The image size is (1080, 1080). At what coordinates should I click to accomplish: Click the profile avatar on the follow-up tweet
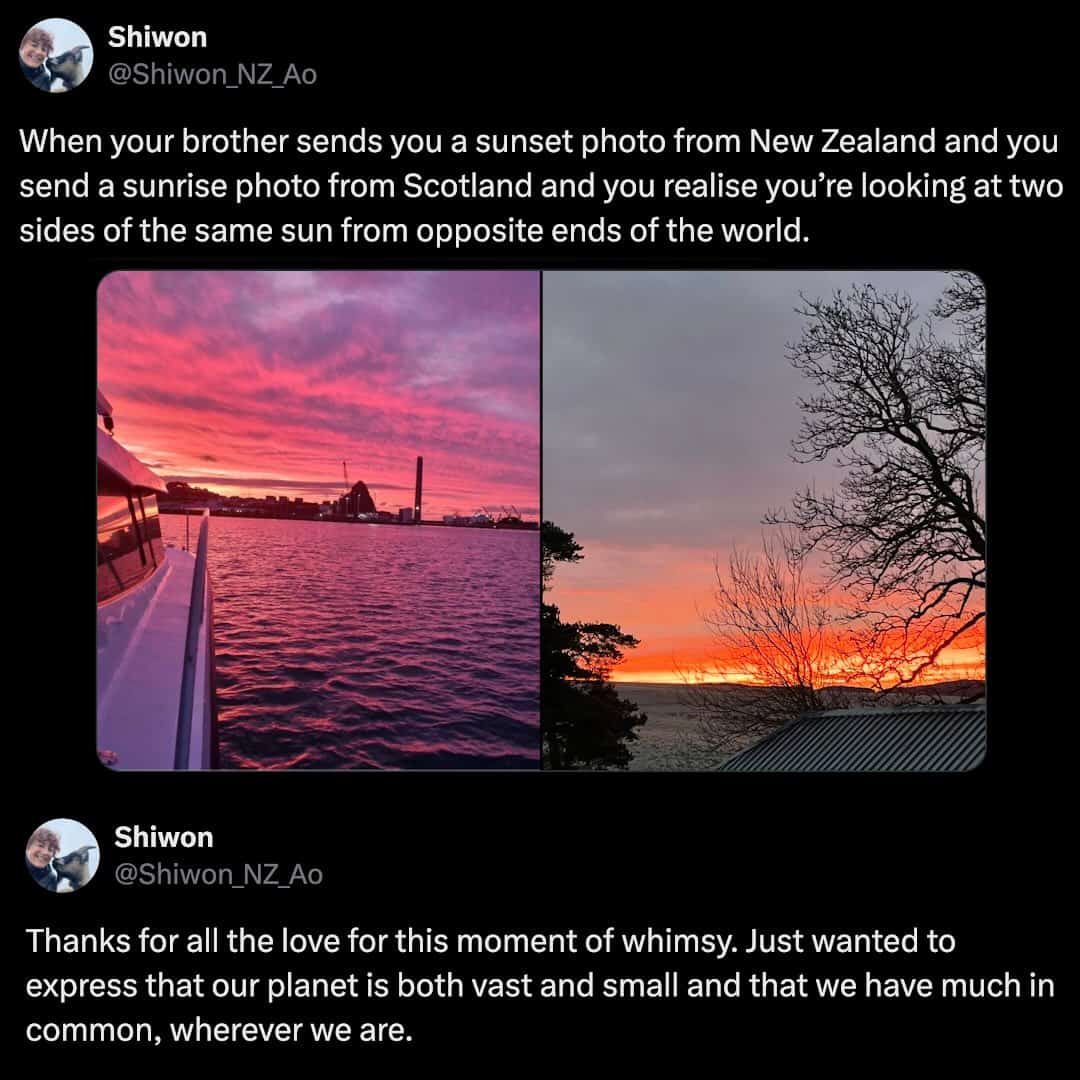point(62,855)
